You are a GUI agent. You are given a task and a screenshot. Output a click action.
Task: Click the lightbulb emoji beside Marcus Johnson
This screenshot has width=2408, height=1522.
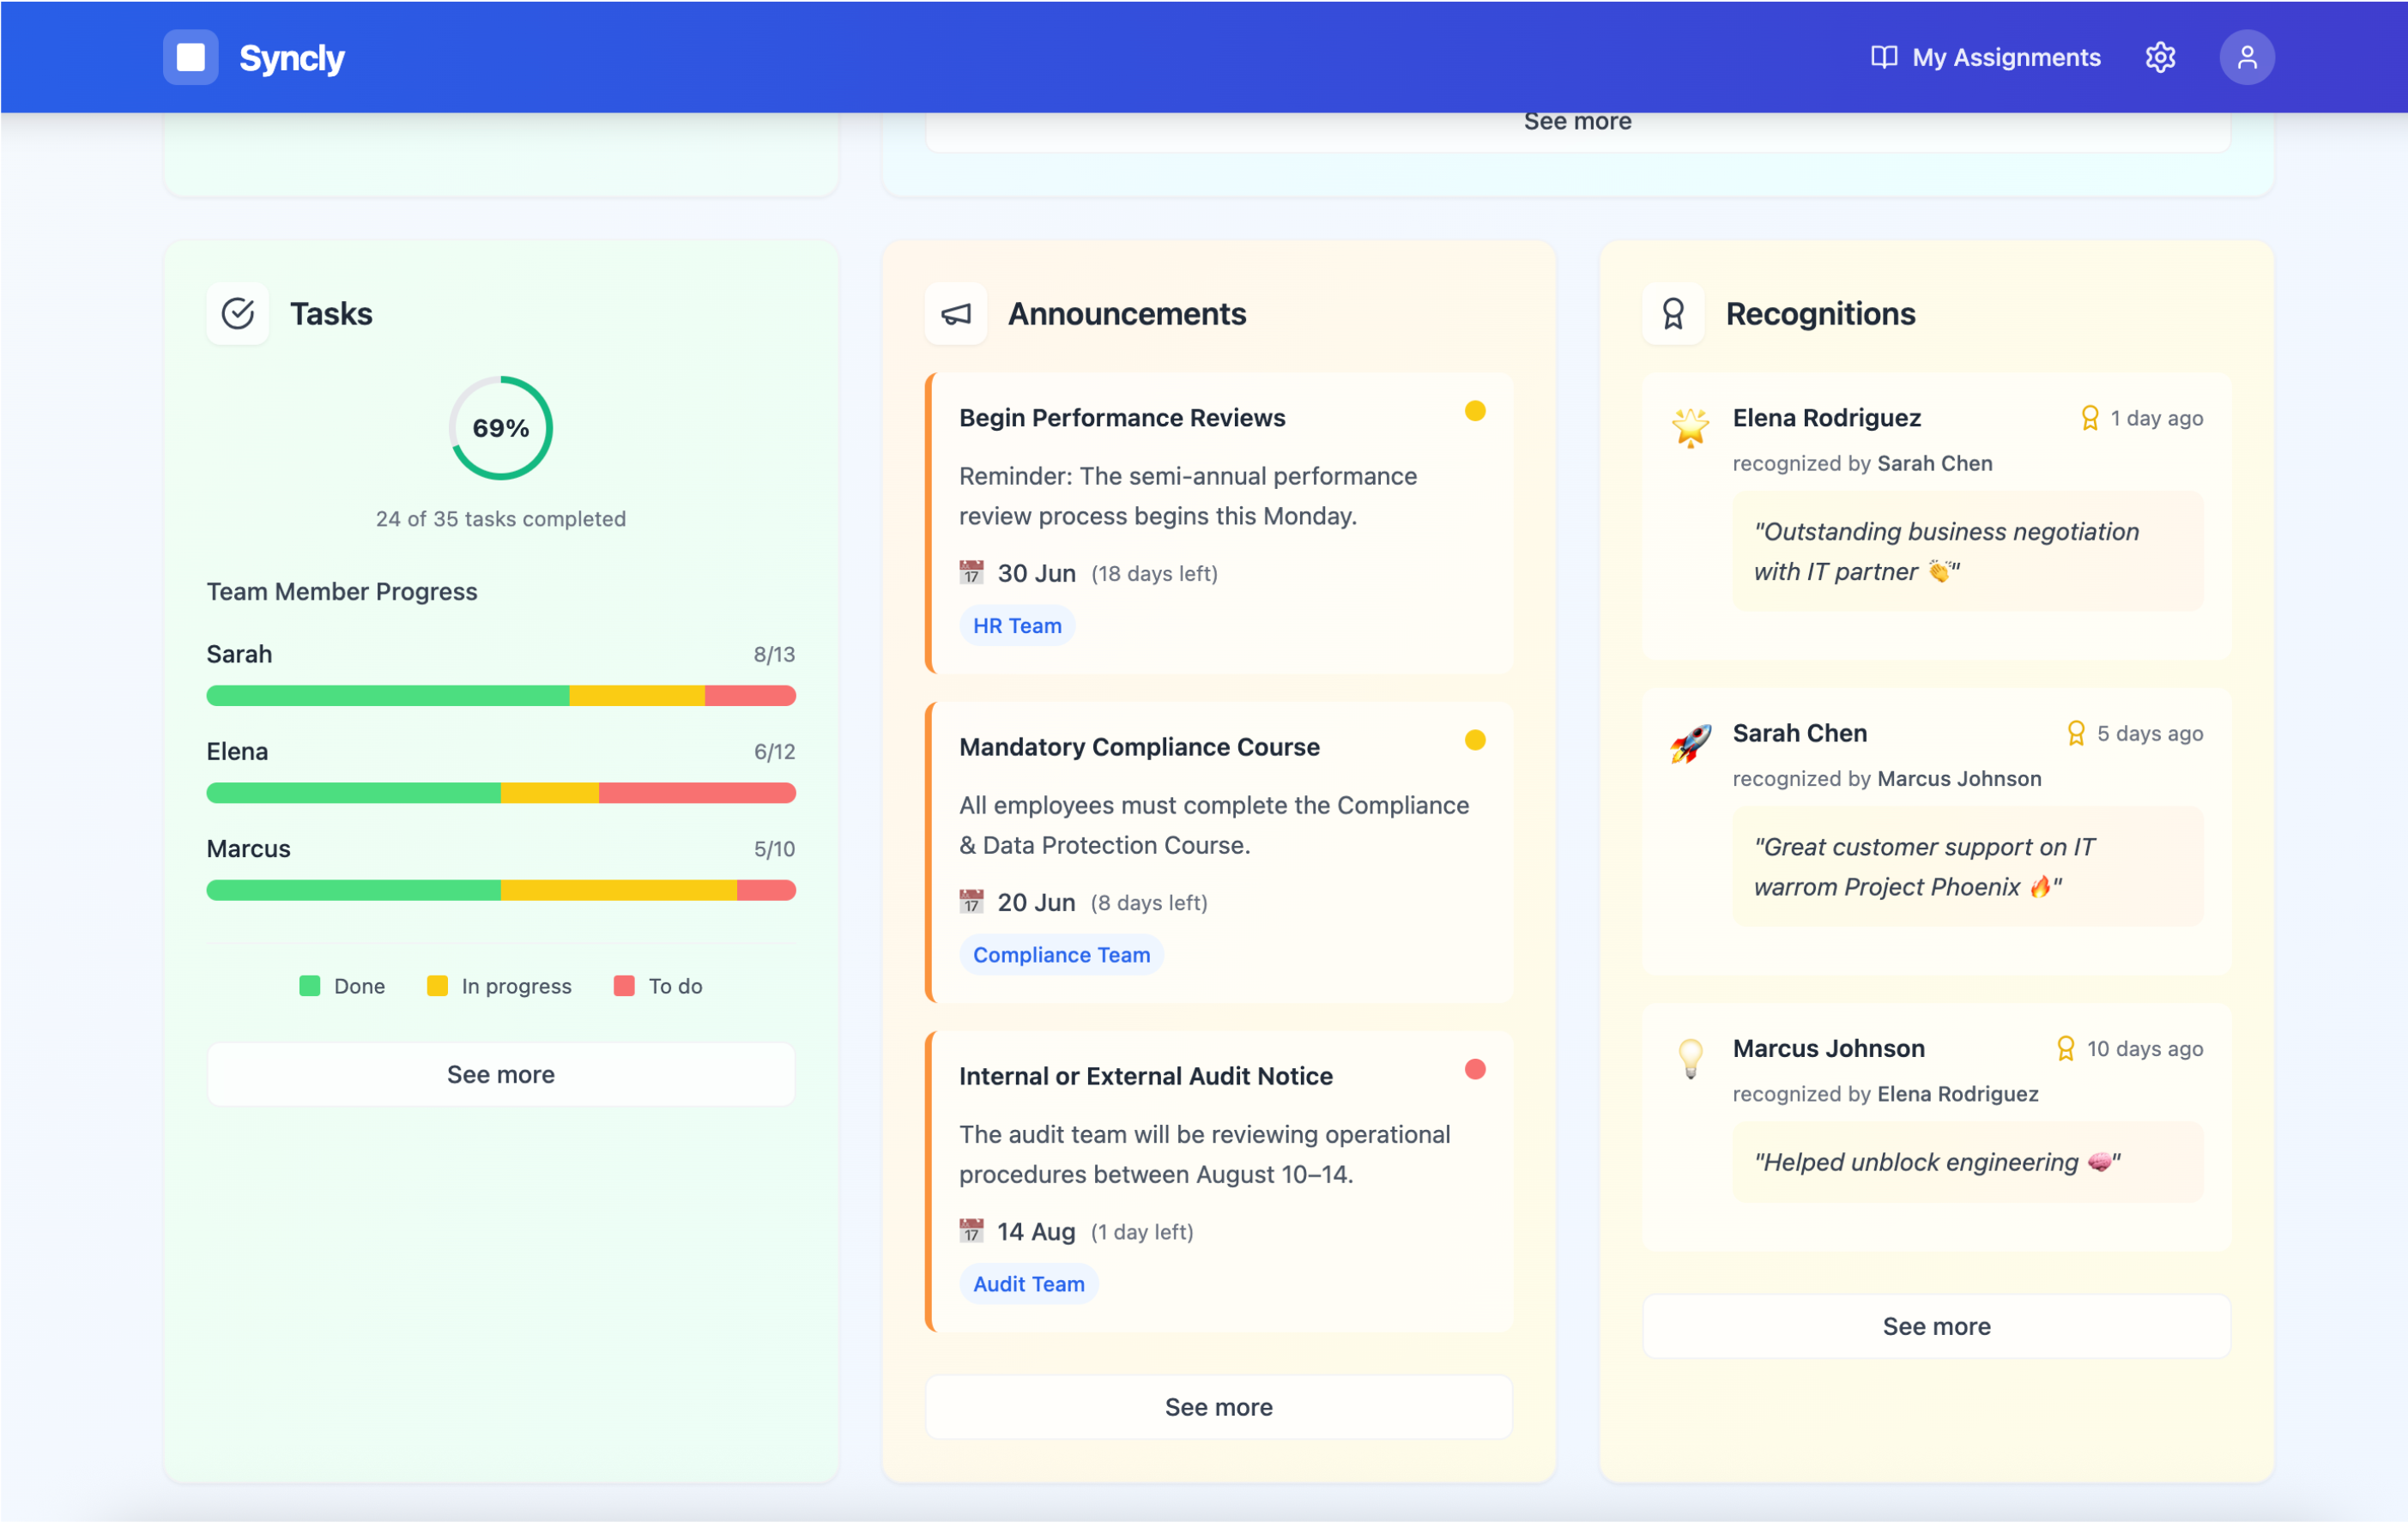coord(1690,1058)
